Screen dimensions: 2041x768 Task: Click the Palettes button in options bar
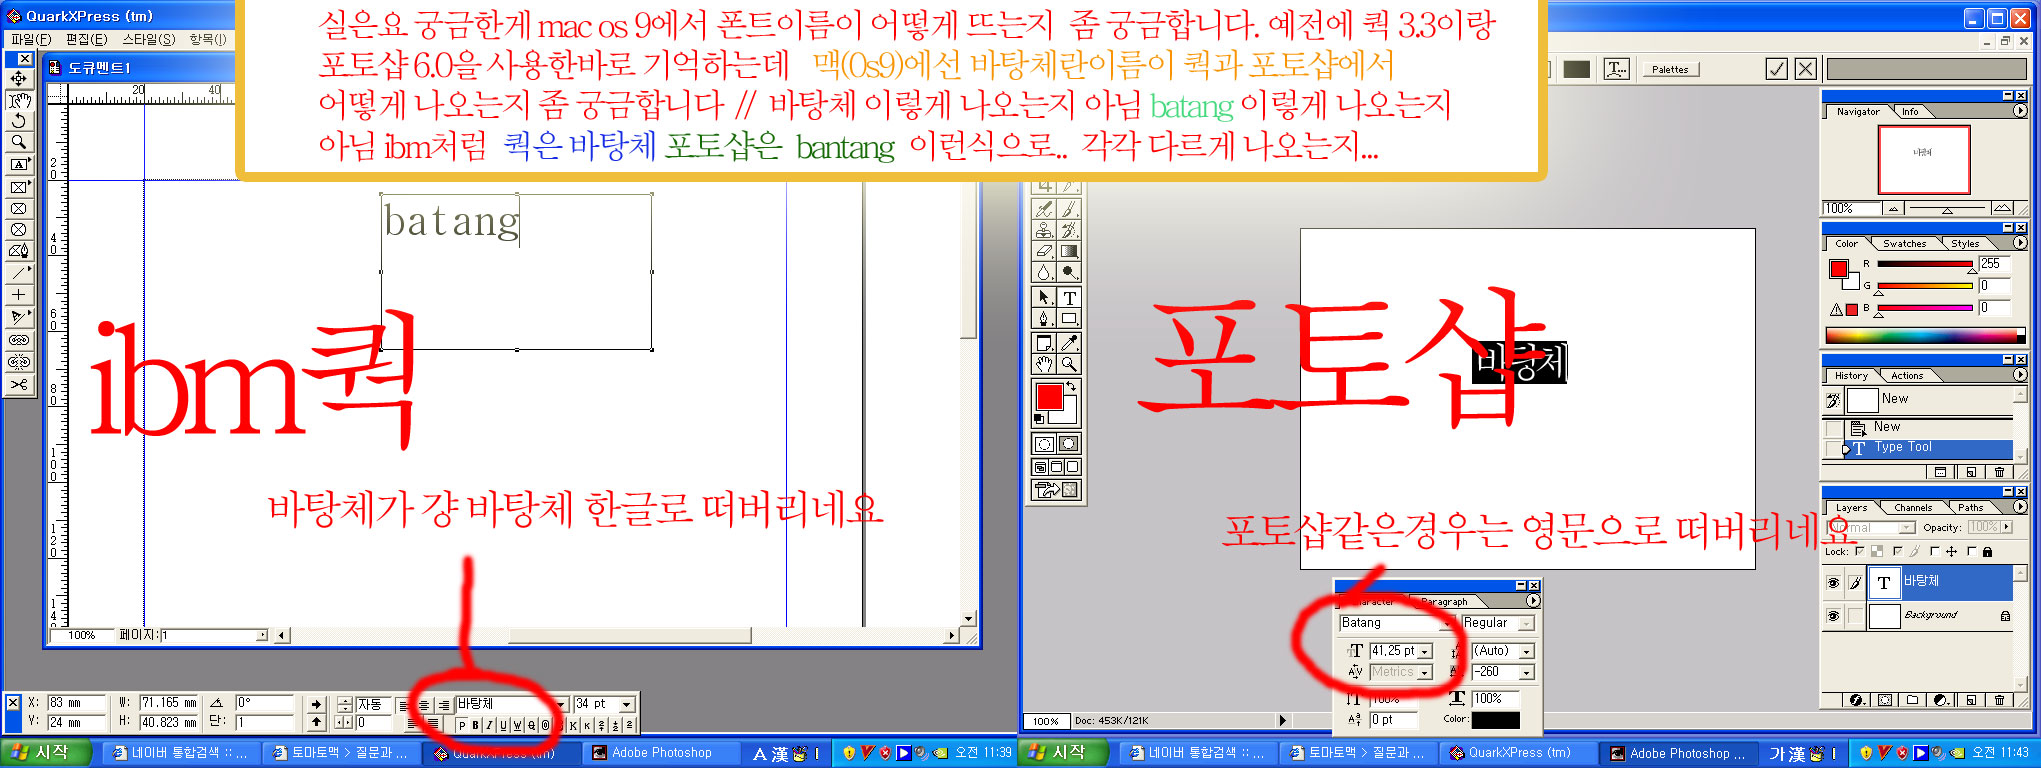1669,69
